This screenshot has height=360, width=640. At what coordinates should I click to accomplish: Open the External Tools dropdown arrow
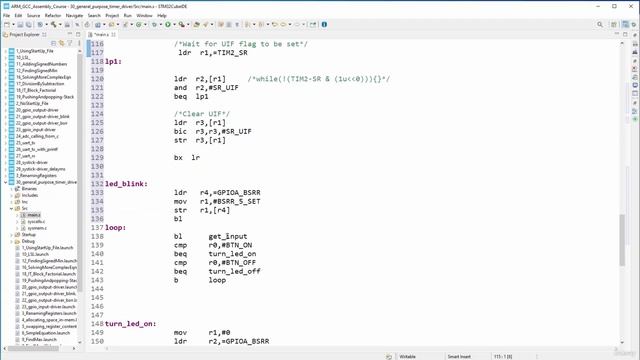pos(188,24)
